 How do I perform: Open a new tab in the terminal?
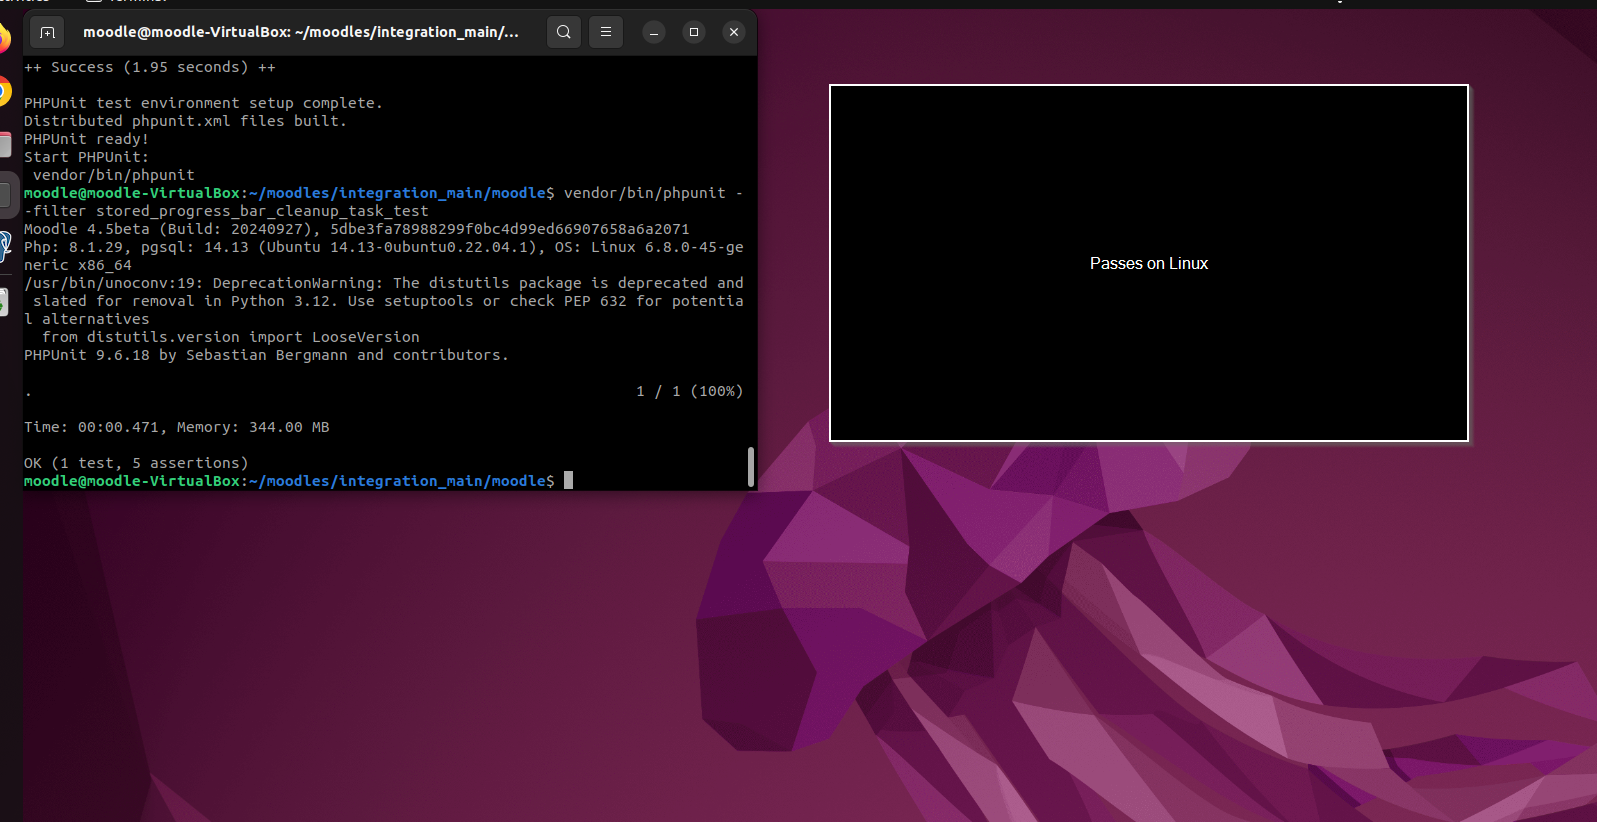47,32
